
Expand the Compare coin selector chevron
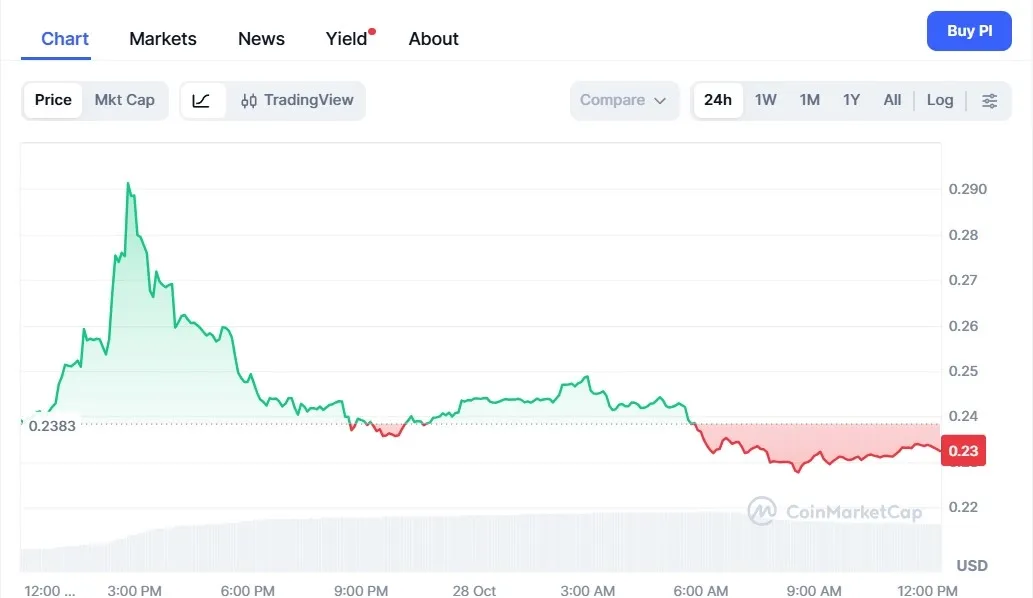click(x=659, y=101)
